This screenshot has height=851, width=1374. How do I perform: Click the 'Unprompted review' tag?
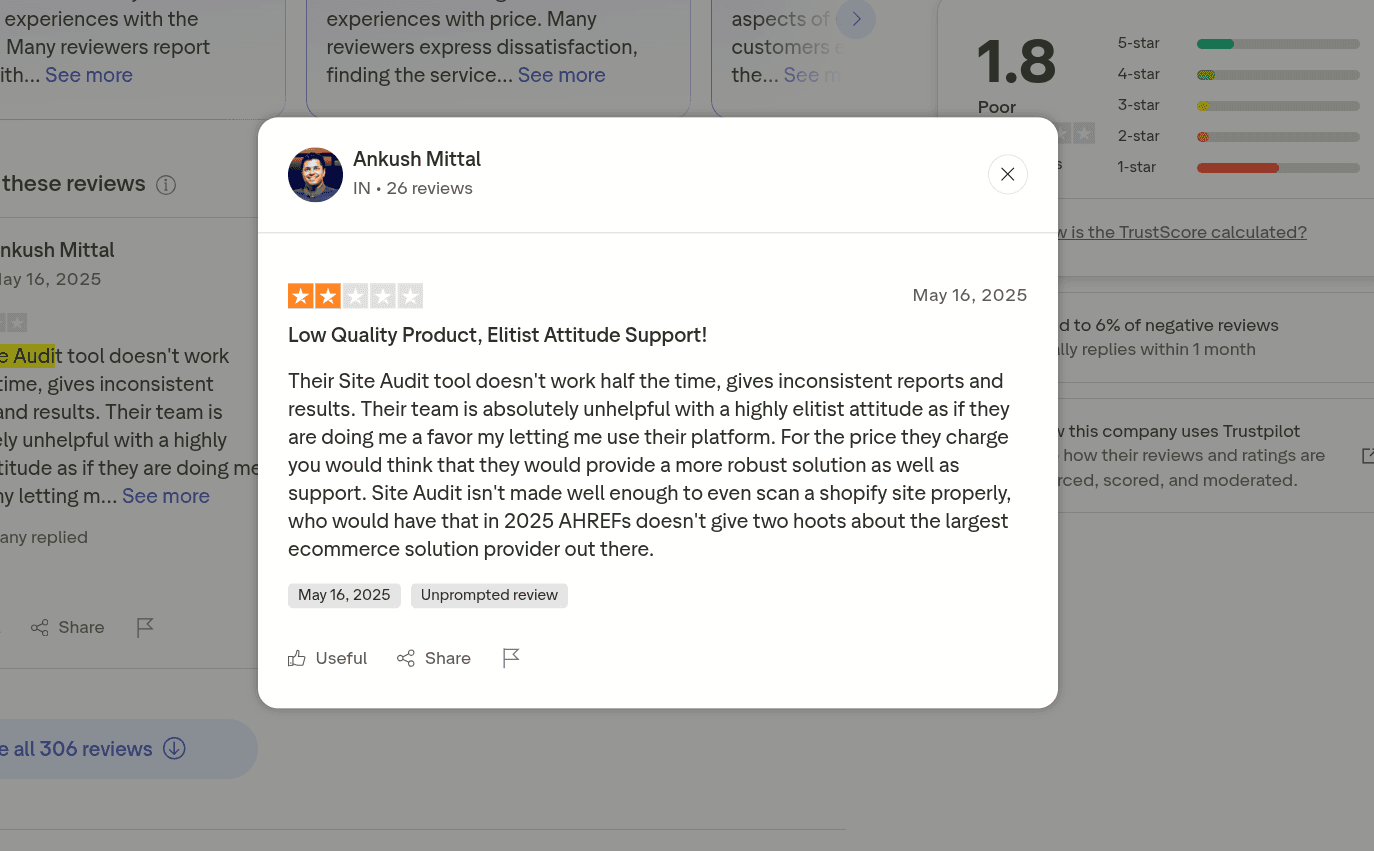(x=489, y=595)
